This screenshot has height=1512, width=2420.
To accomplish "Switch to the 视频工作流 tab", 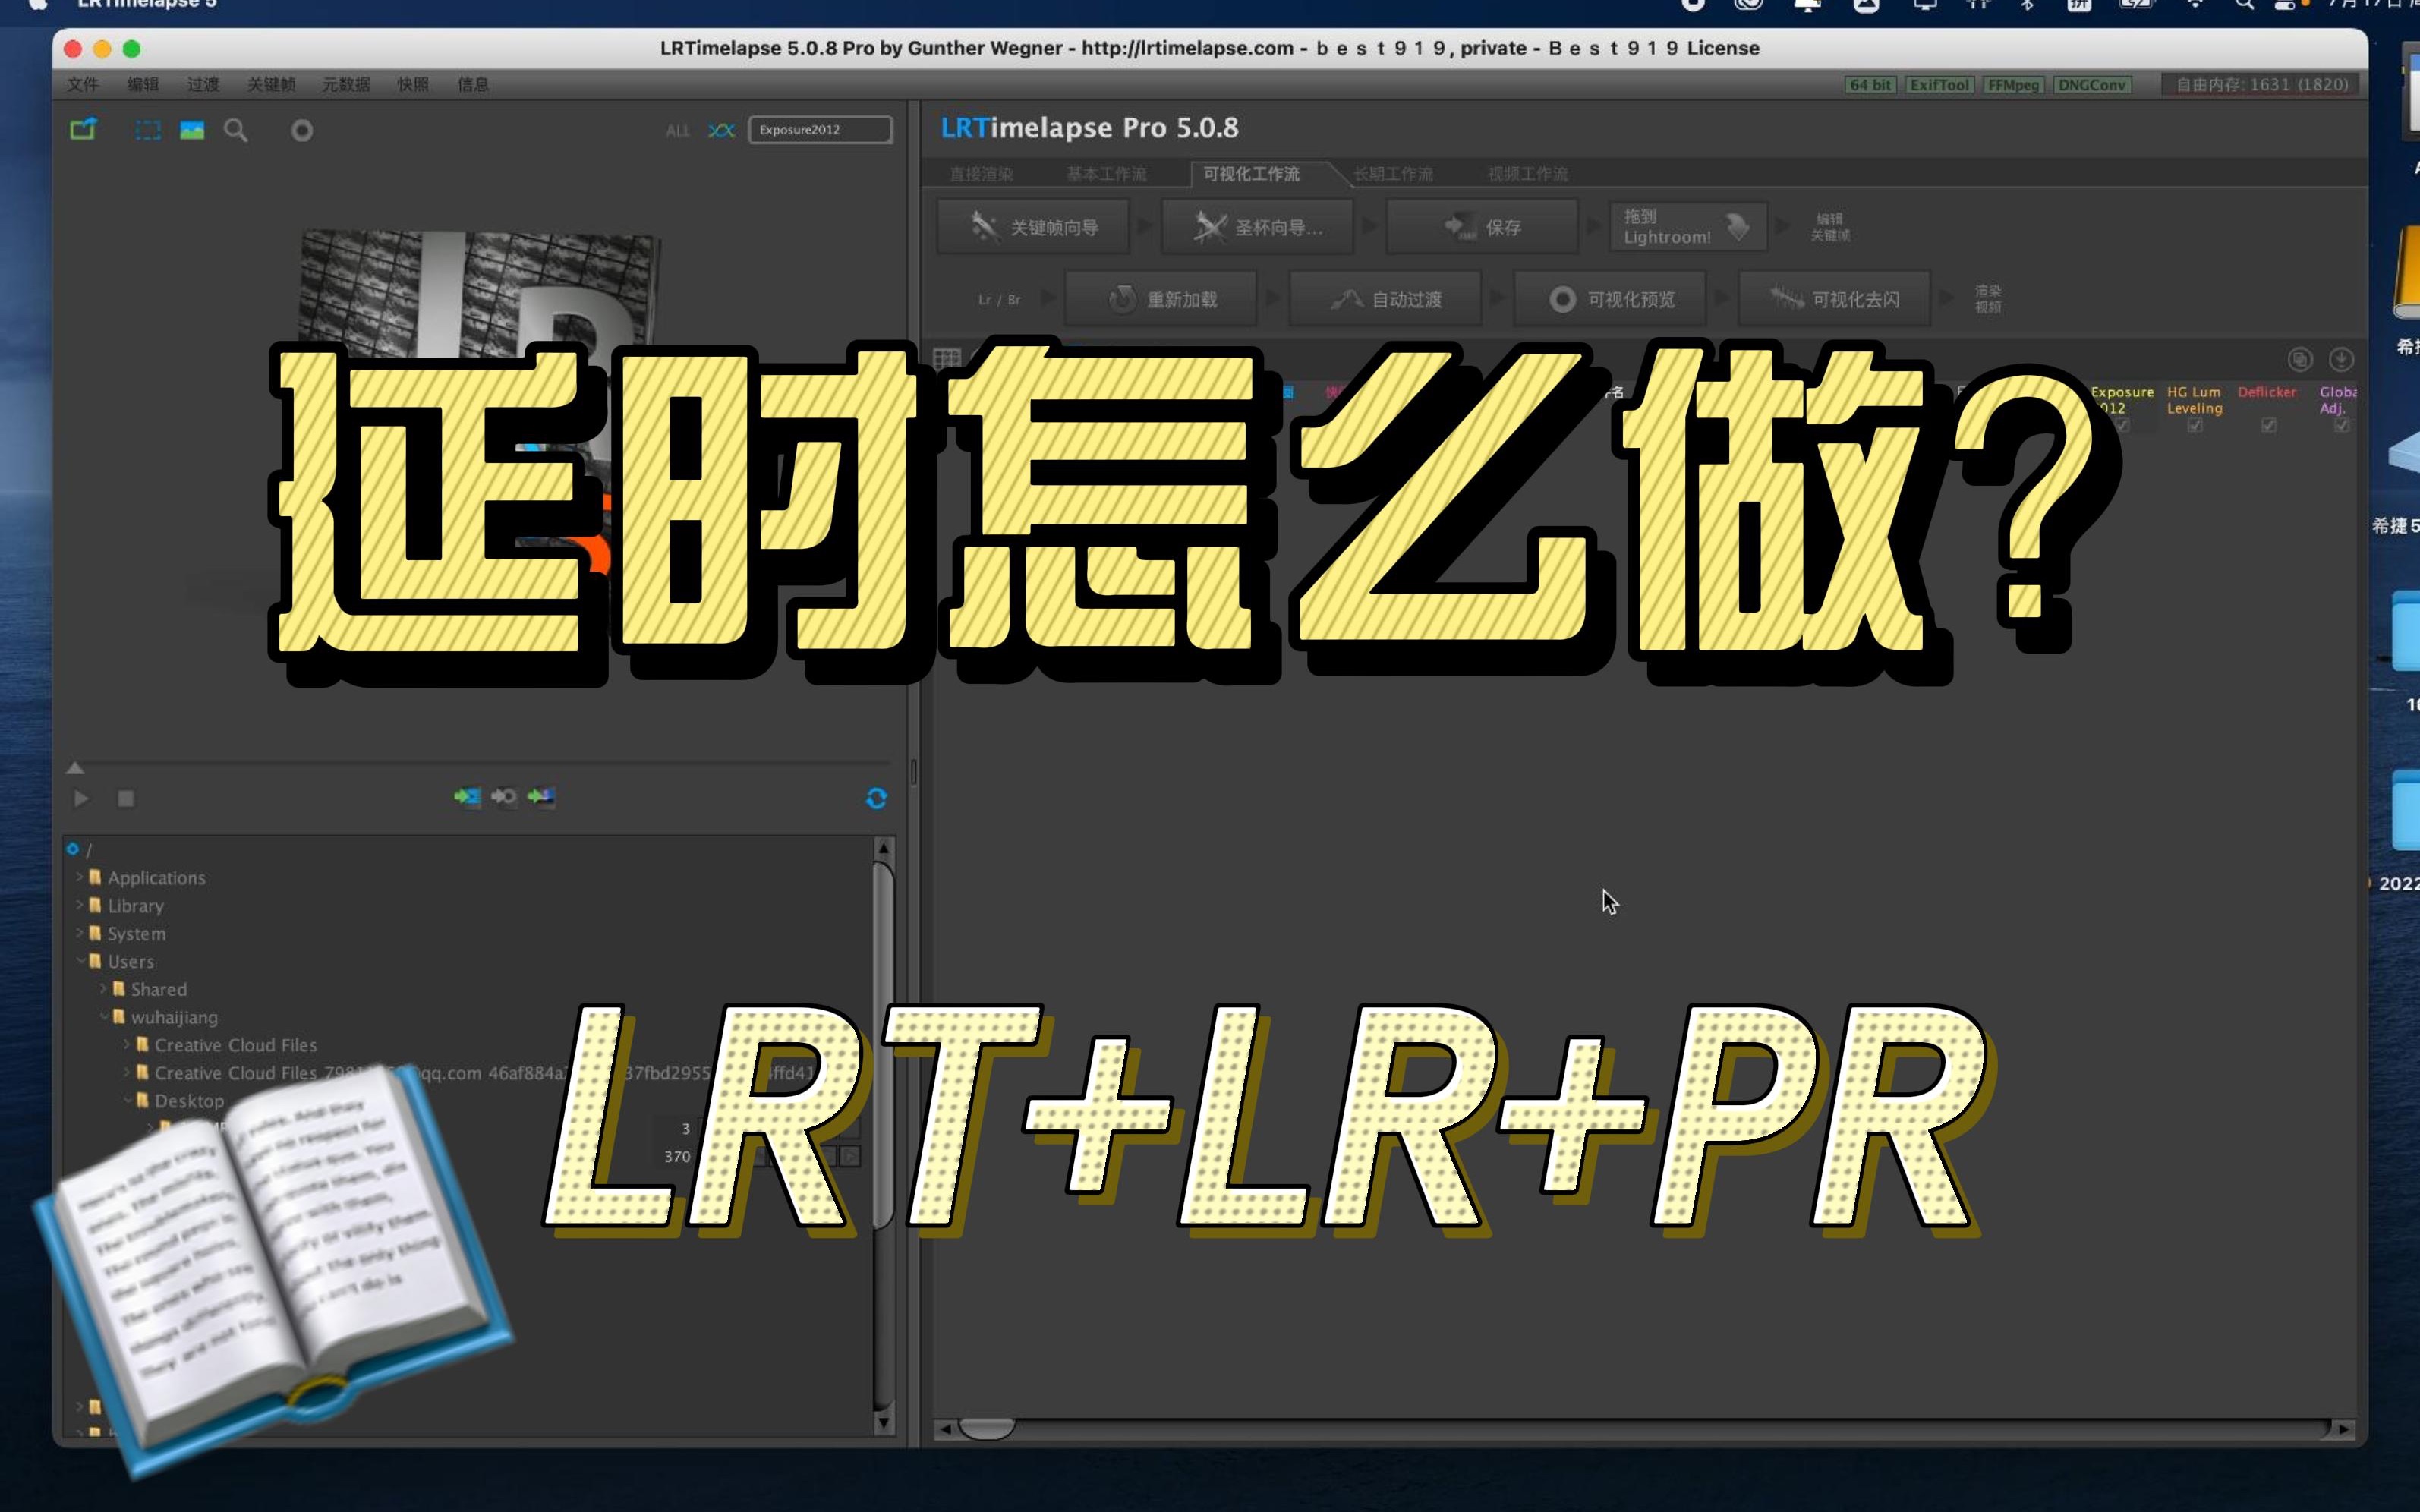I will 1530,173.
